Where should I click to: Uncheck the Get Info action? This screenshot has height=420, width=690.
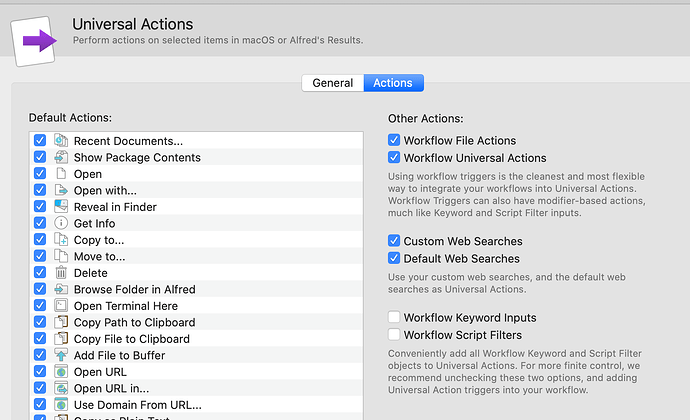coord(40,223)
